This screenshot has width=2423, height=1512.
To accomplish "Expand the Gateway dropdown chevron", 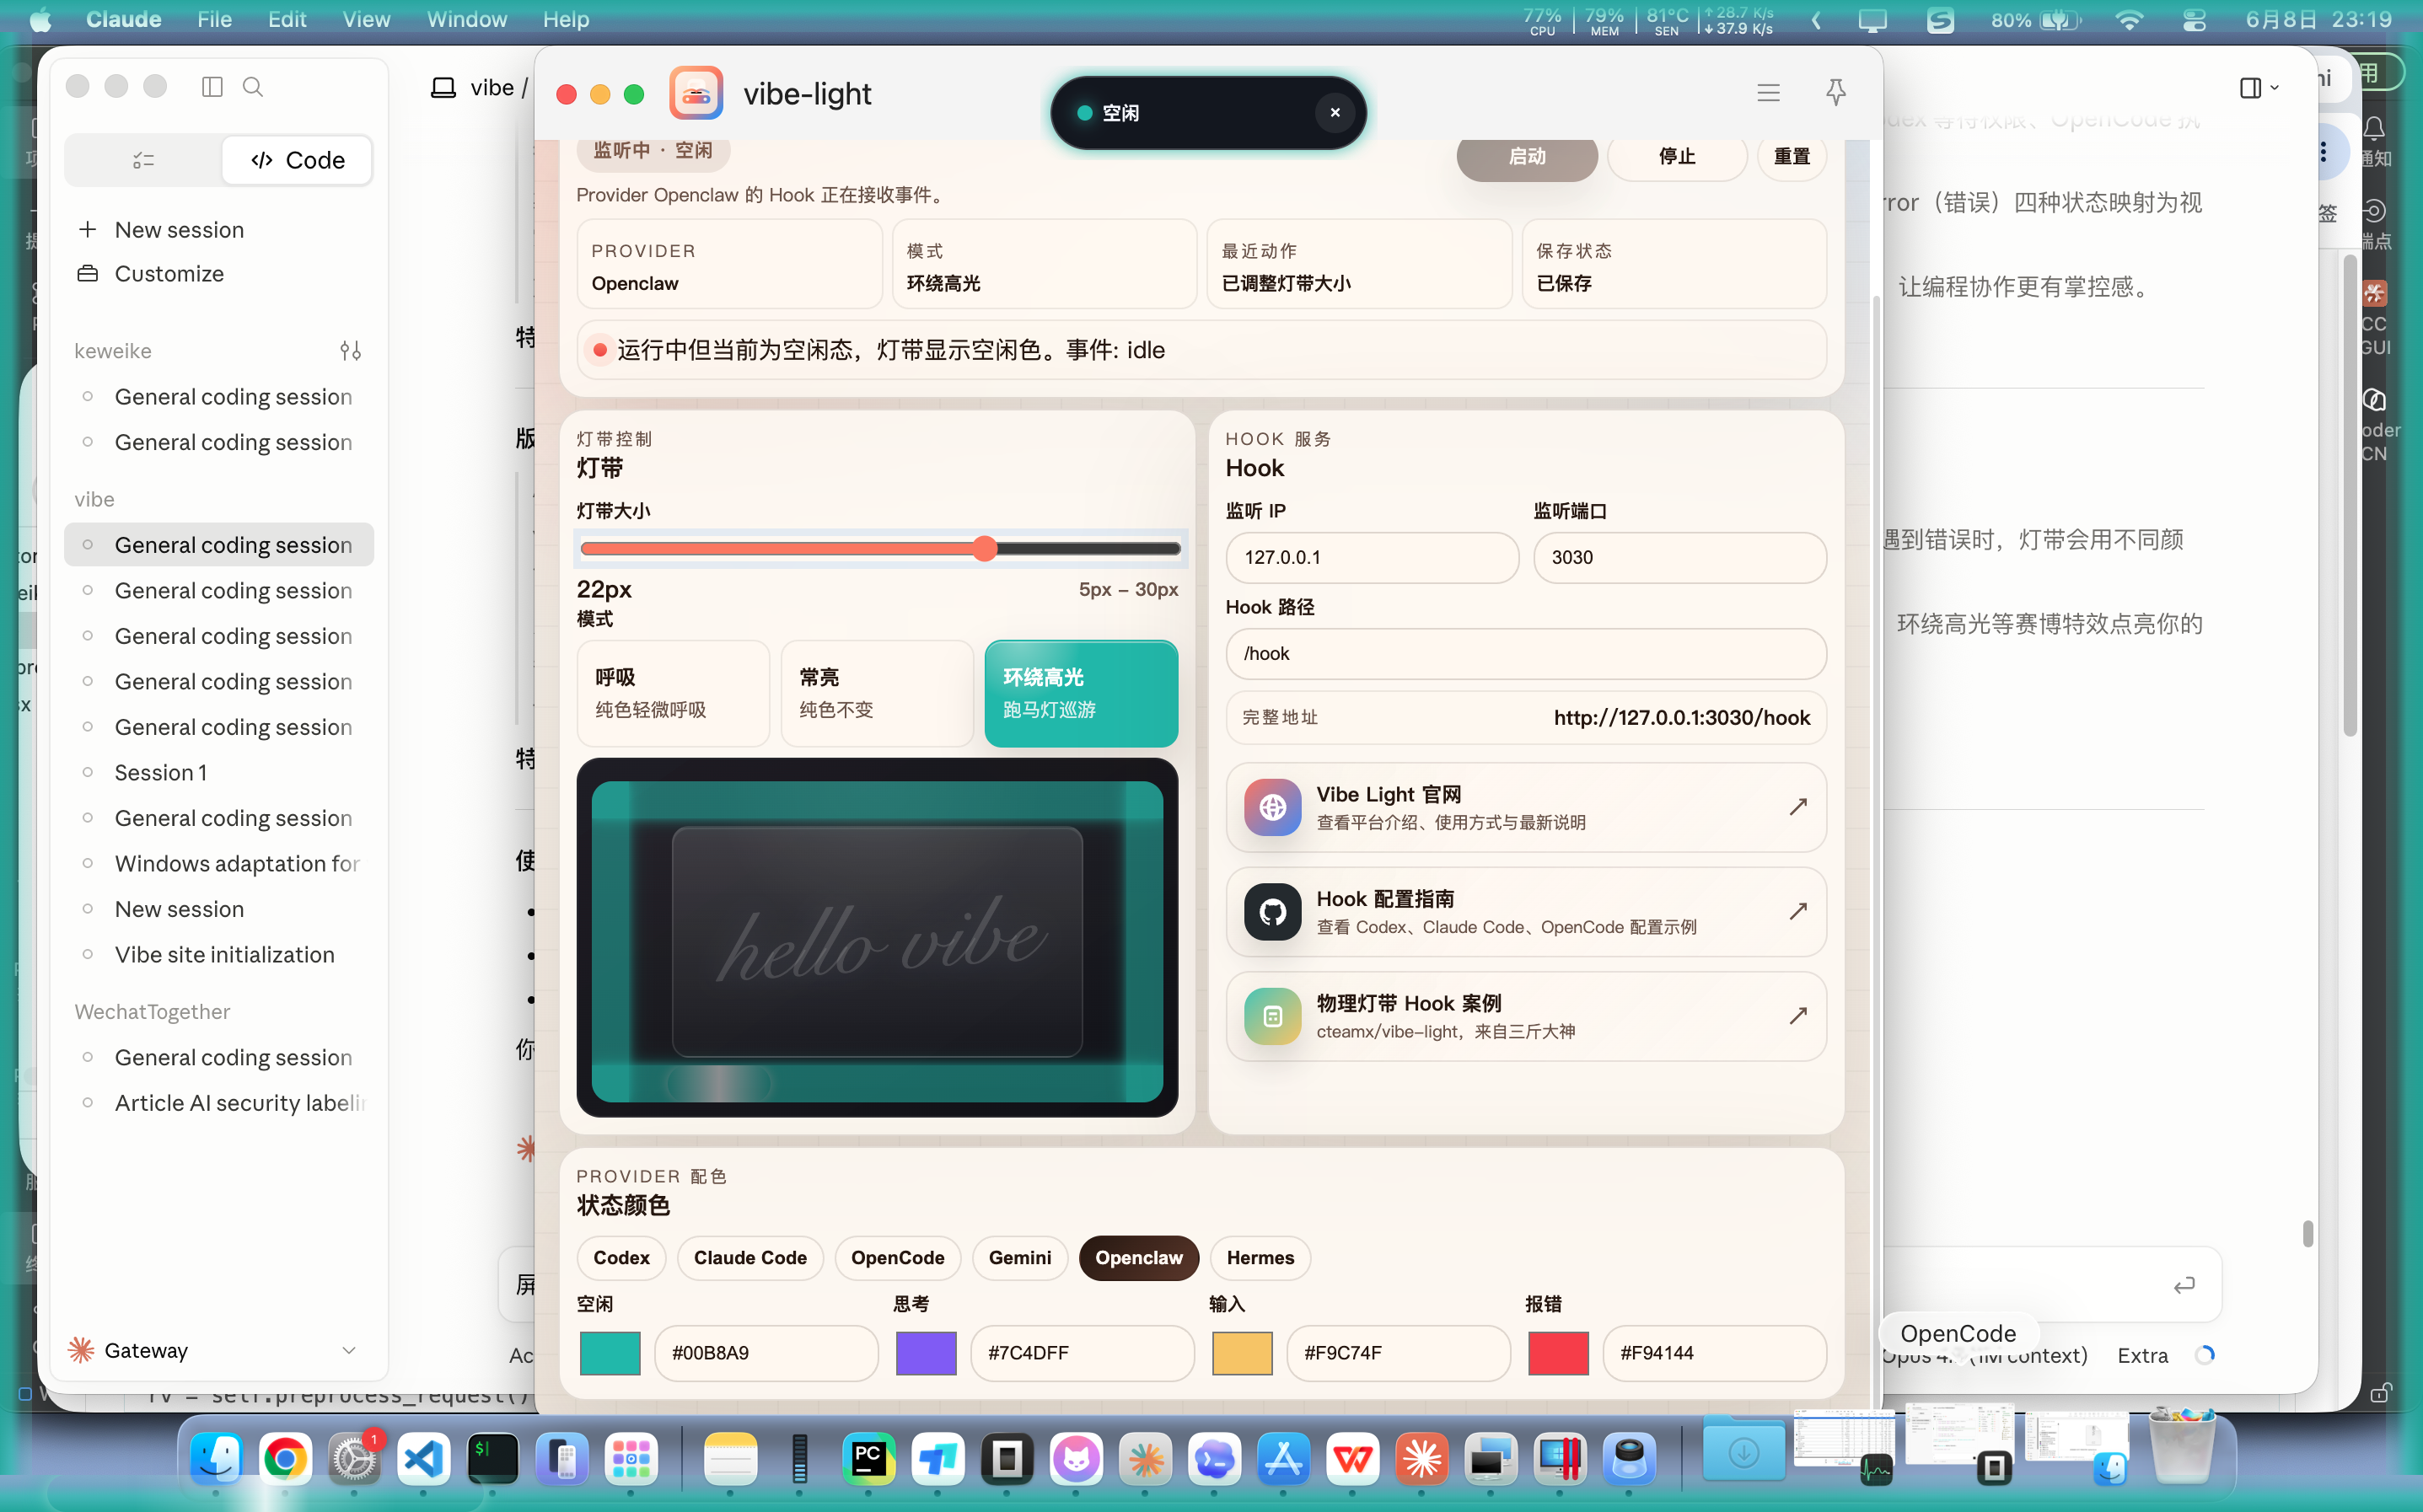I will coord(348,1350).
